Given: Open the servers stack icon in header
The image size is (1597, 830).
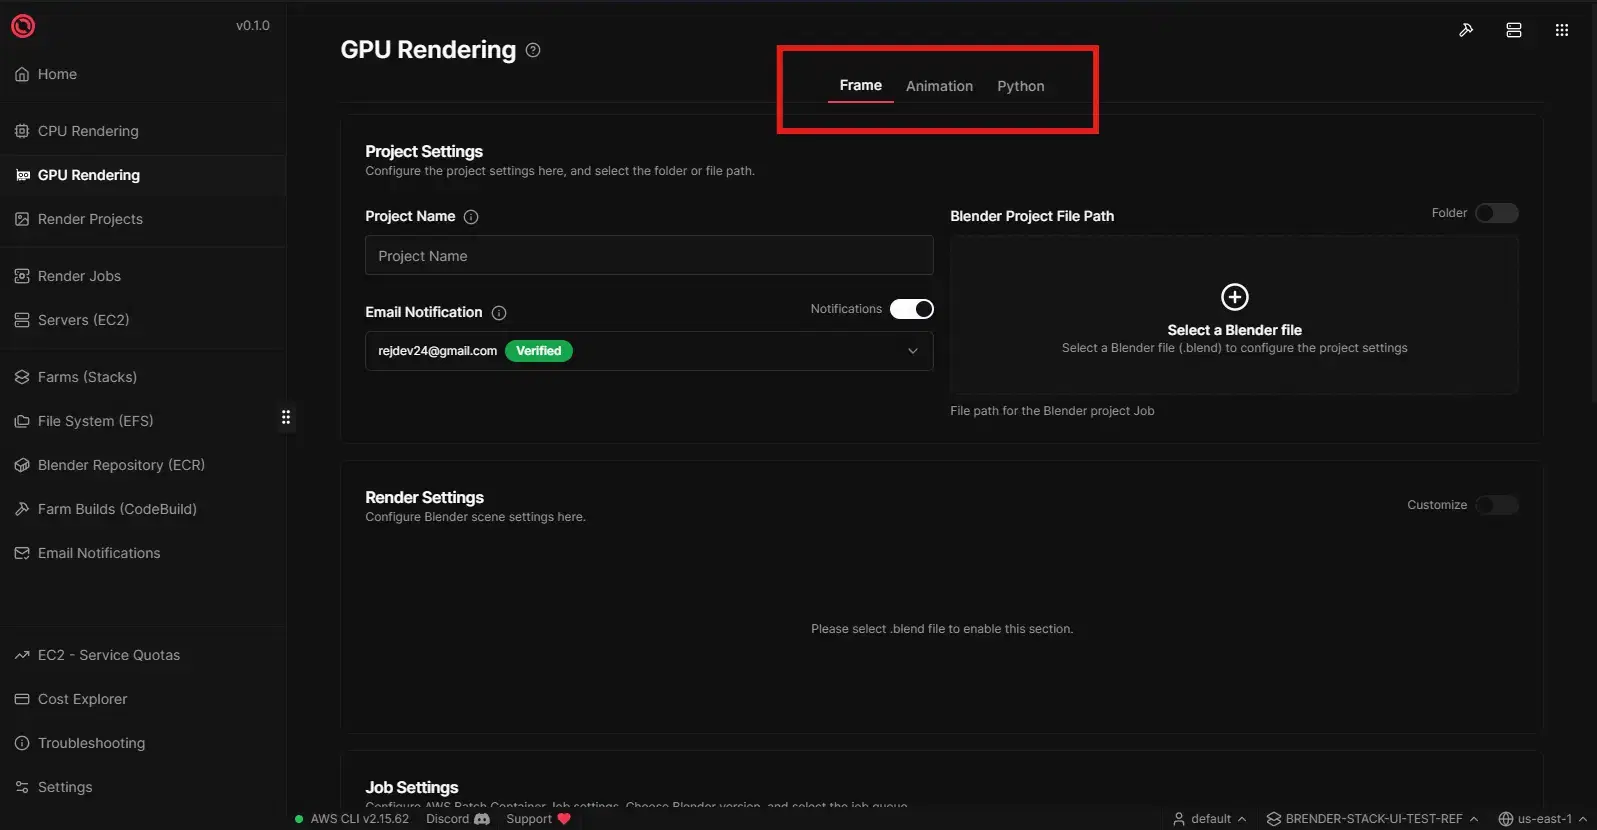Looking at the screenshot, I should click(1514, 30).
